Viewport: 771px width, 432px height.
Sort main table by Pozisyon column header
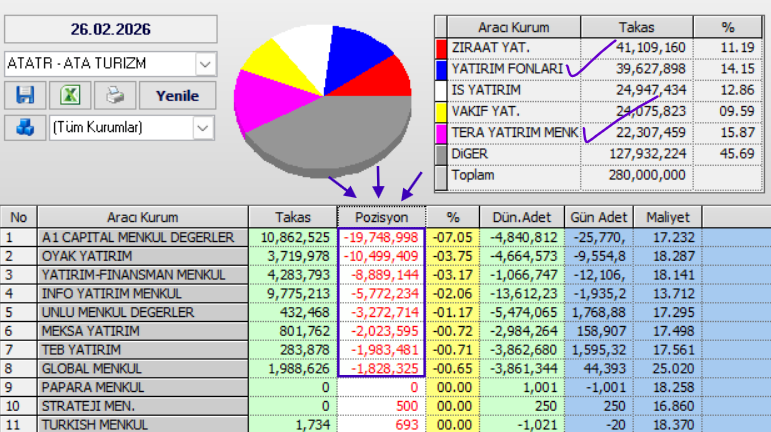point(382,217)
